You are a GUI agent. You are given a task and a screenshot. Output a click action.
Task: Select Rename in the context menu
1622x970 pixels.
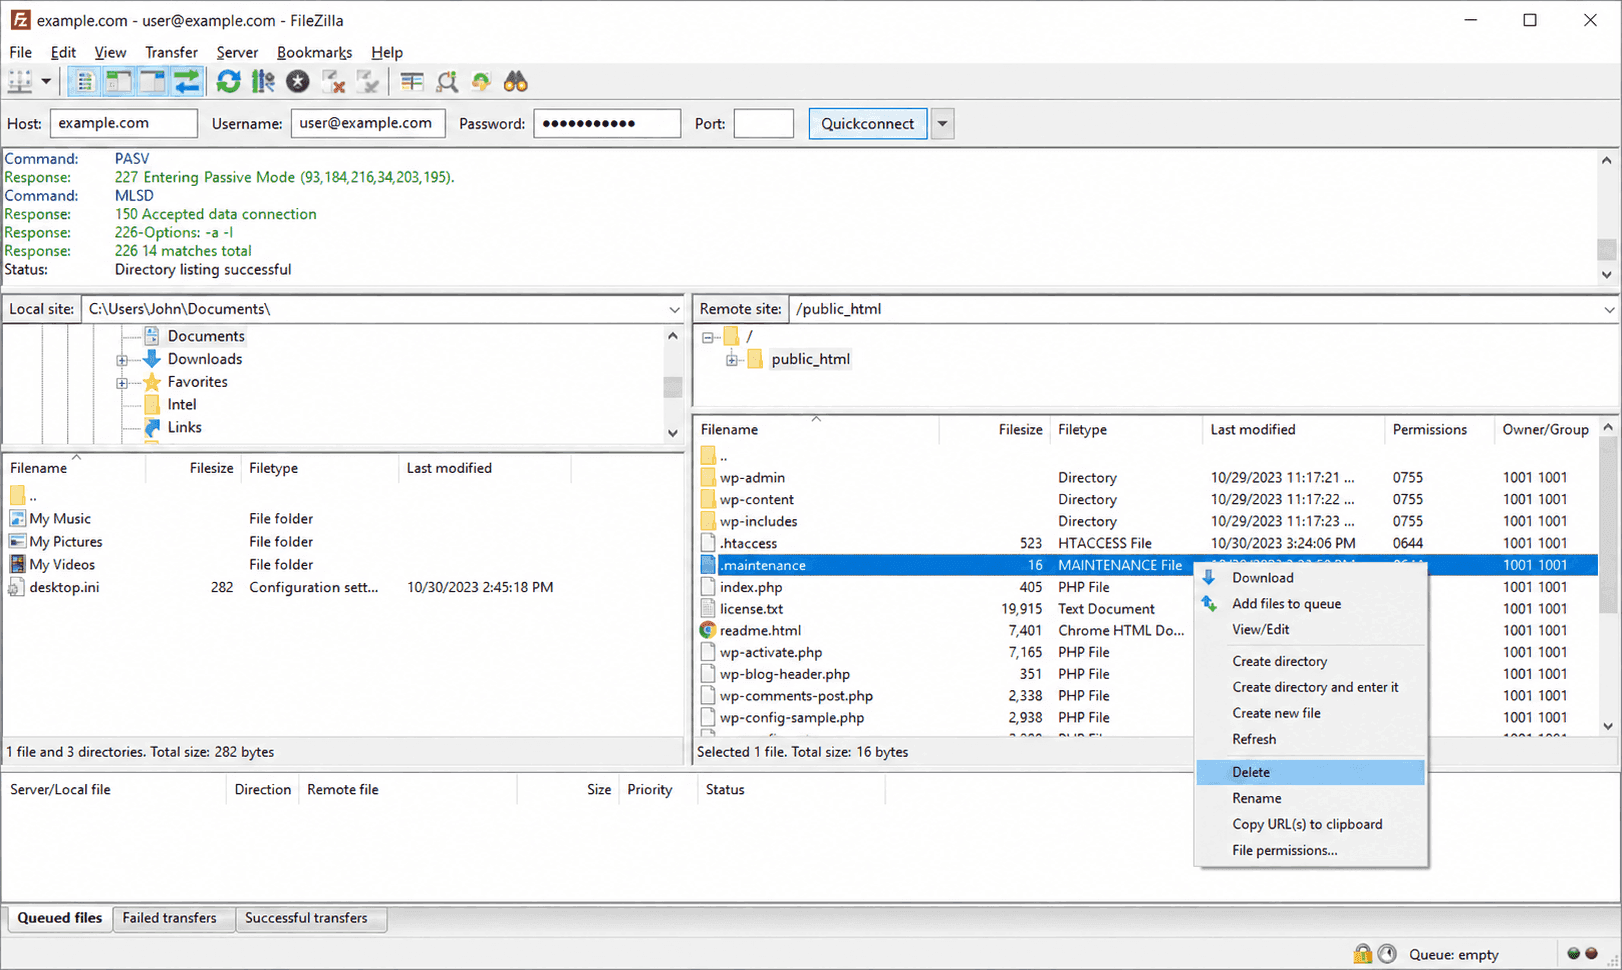click(x=1310, y=798)
